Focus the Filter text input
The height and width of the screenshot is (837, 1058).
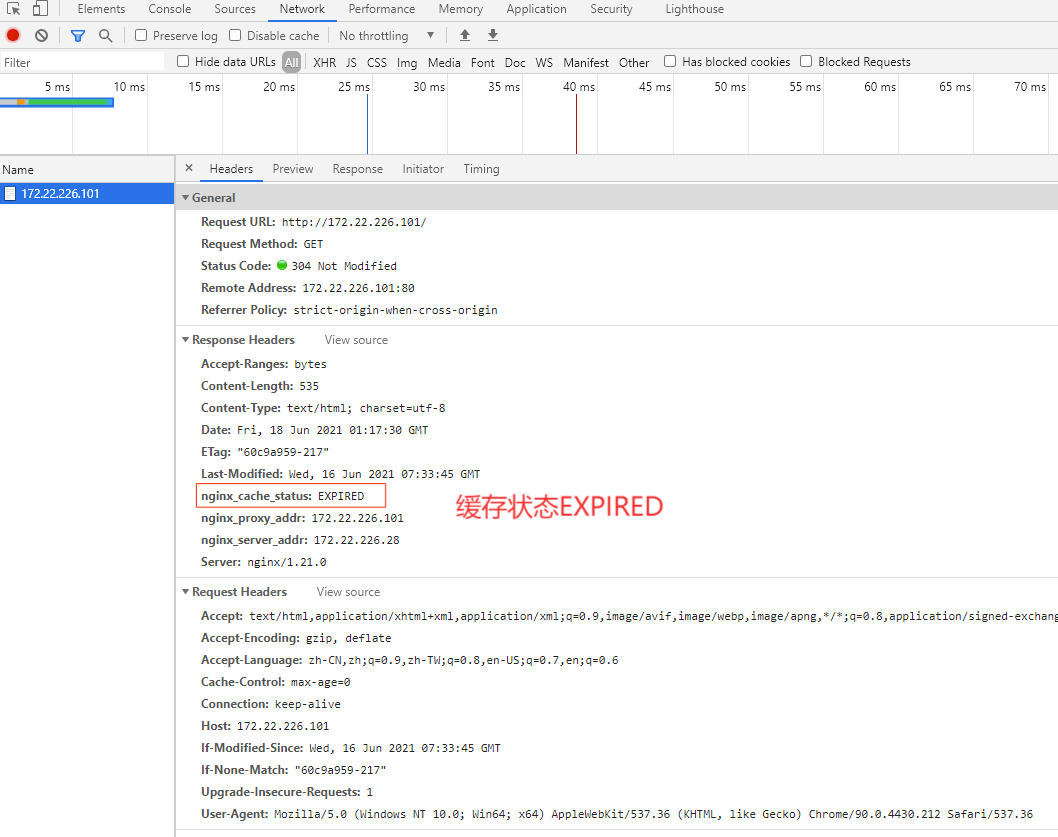point(82,62)
